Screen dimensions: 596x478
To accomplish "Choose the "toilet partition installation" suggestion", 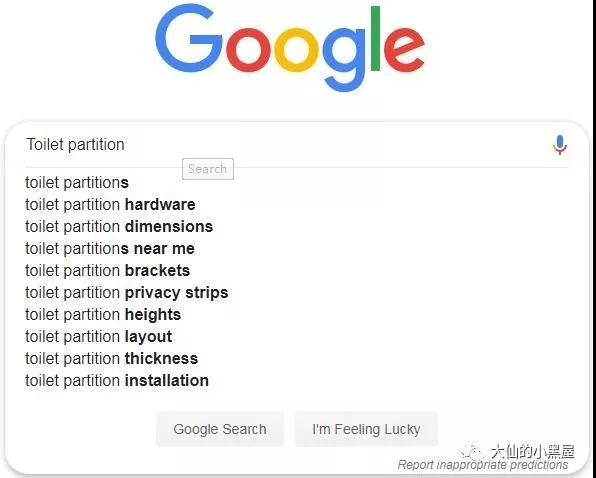I will (x=117, y=381).
